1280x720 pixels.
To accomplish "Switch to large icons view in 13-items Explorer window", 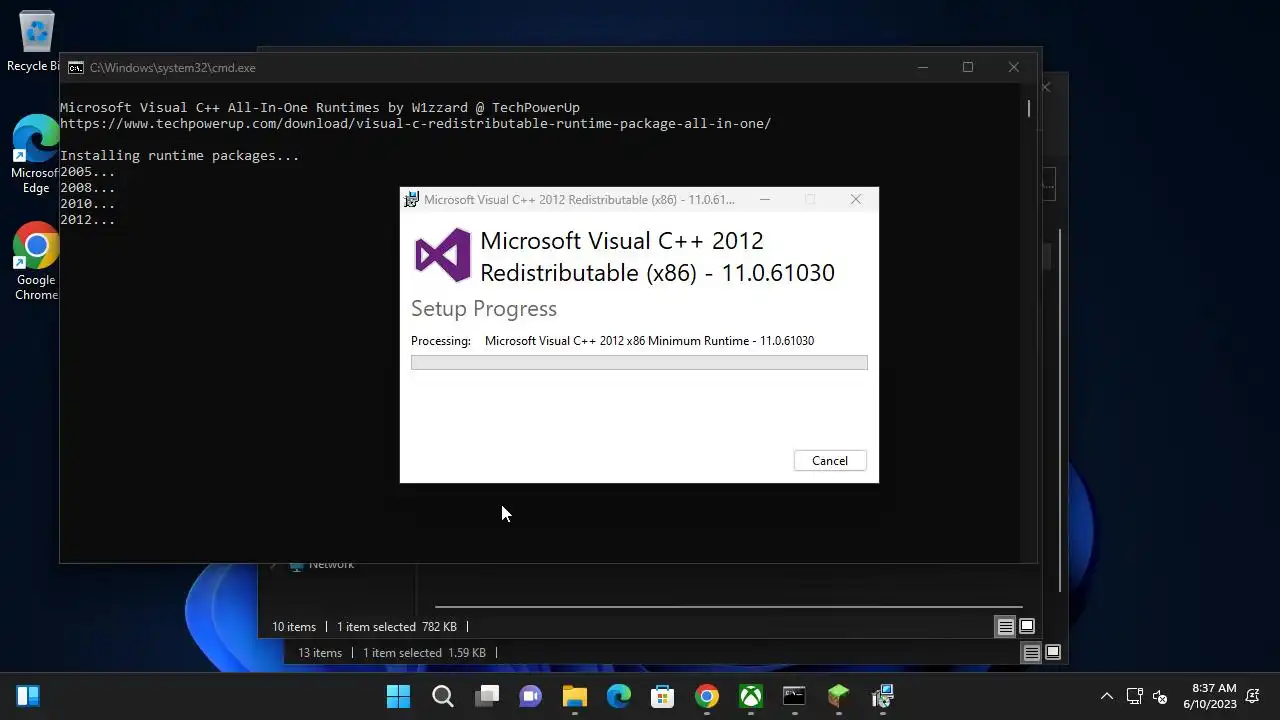I will (1053, 653).
